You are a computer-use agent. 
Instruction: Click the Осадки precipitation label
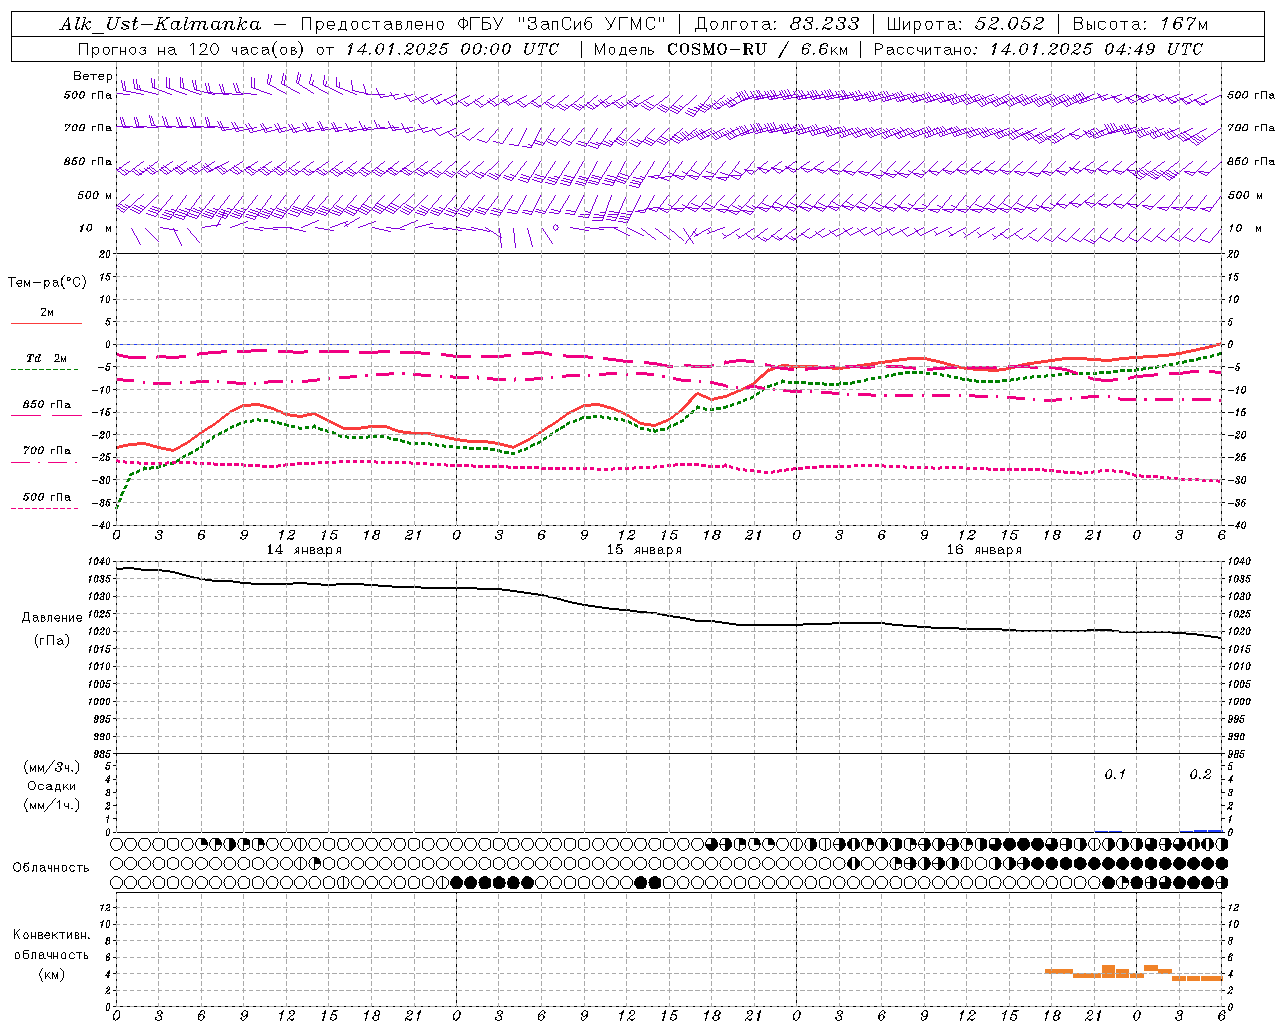click(52, 786)
